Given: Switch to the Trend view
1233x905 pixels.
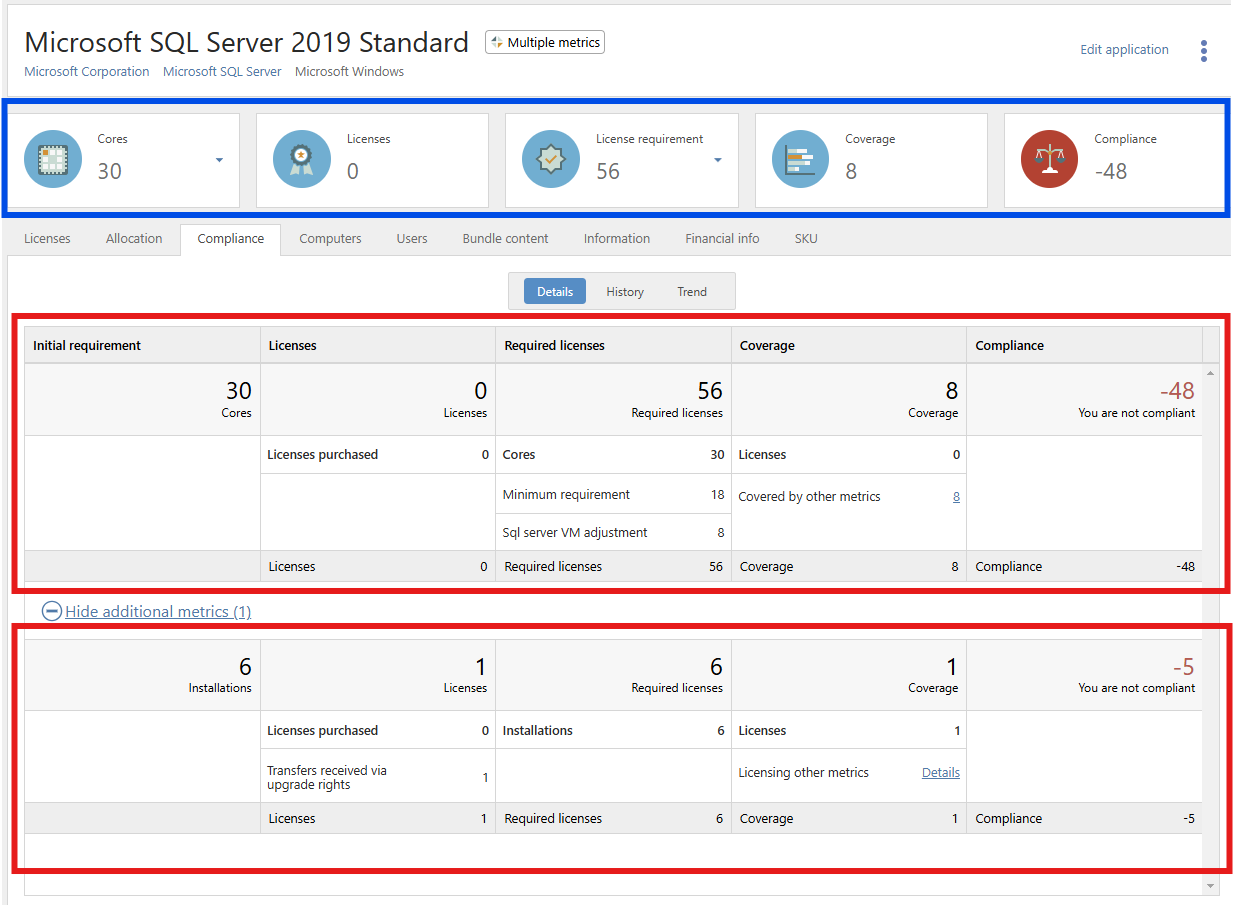Looking at the screenshot, I should click(x=692, y=291).
